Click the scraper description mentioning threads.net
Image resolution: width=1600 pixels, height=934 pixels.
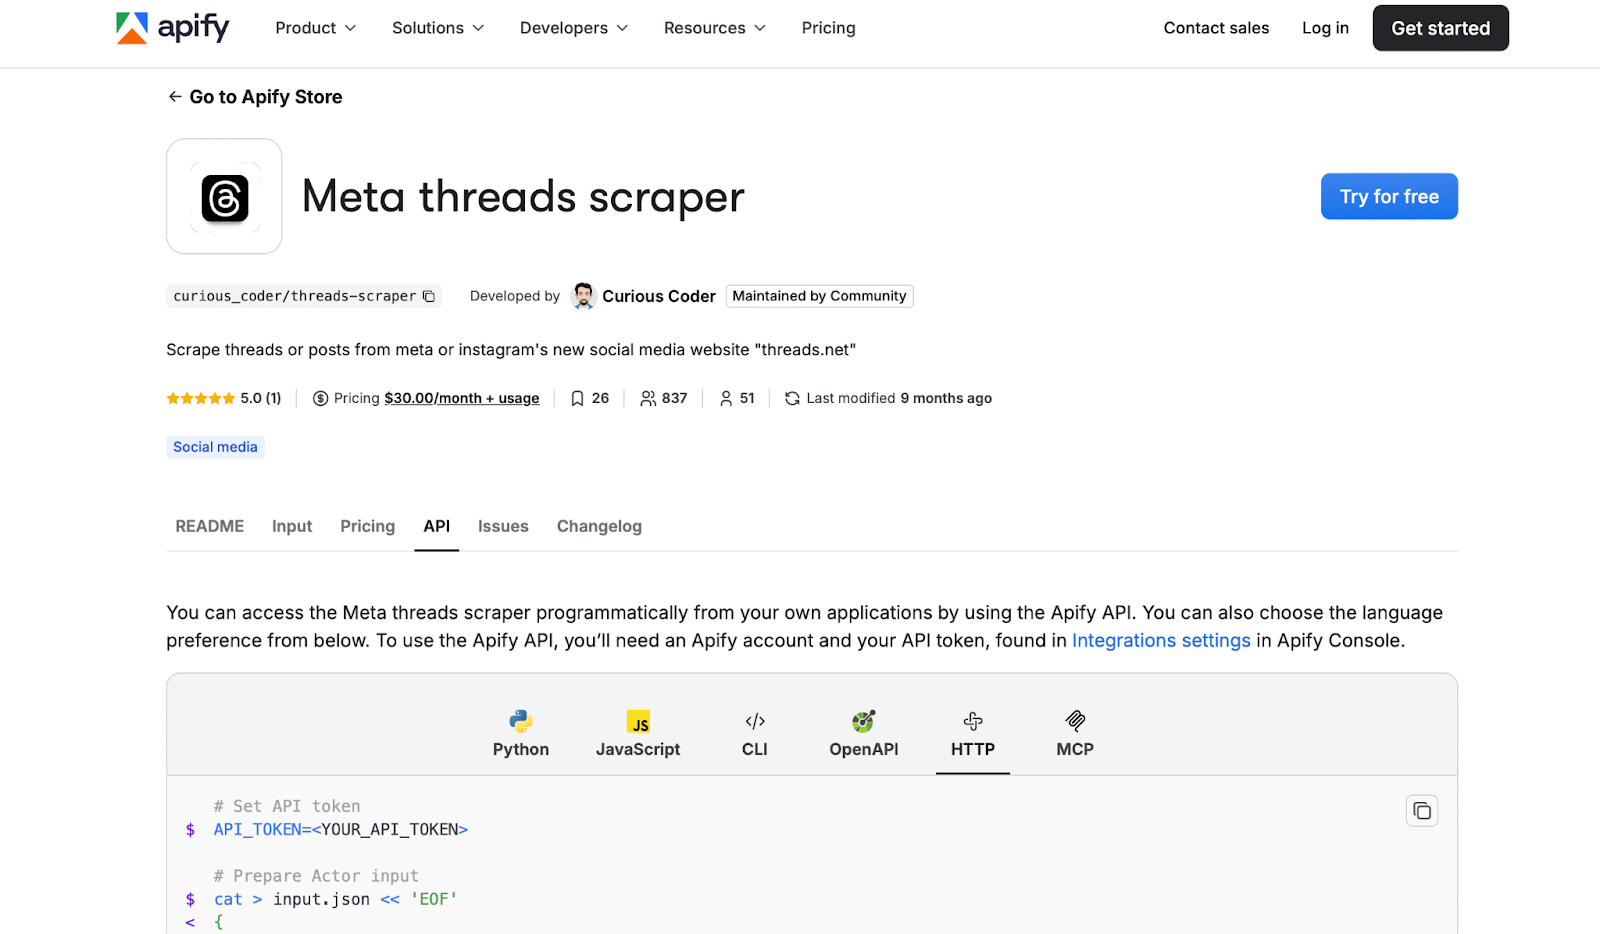coord(511,350)
